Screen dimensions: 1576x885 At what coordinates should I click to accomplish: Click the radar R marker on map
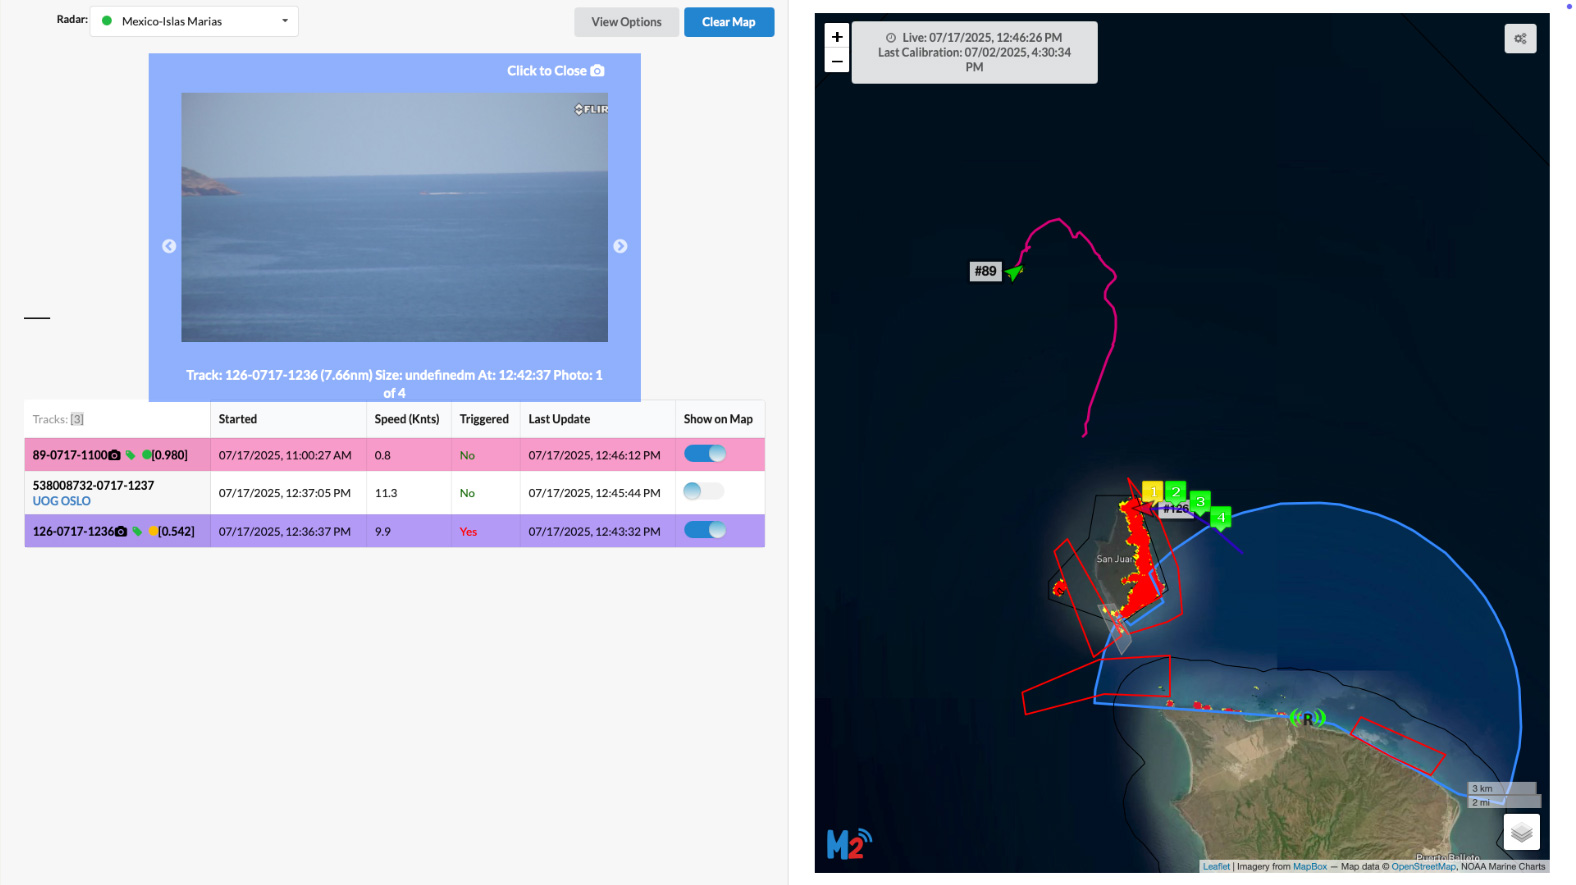pos(1307,718)
